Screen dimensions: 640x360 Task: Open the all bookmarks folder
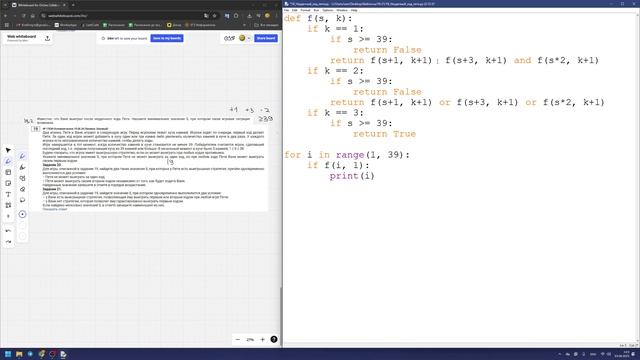pos(266,25)
